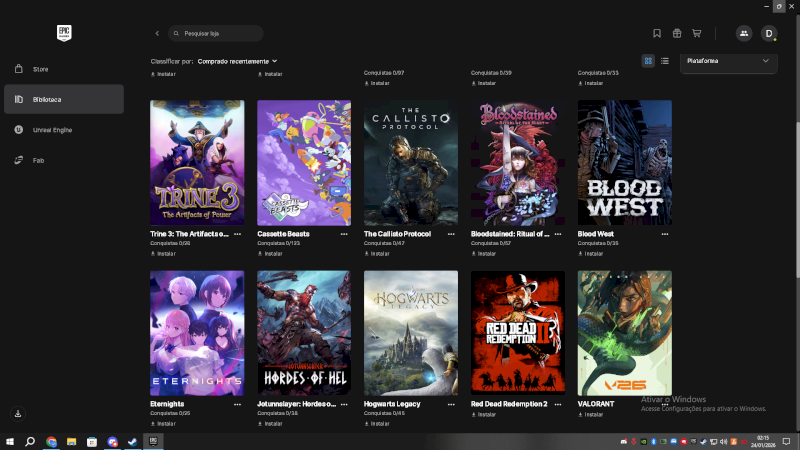
Task: Open the VALORANT cover thumbnail
Action: click(624, 333)
